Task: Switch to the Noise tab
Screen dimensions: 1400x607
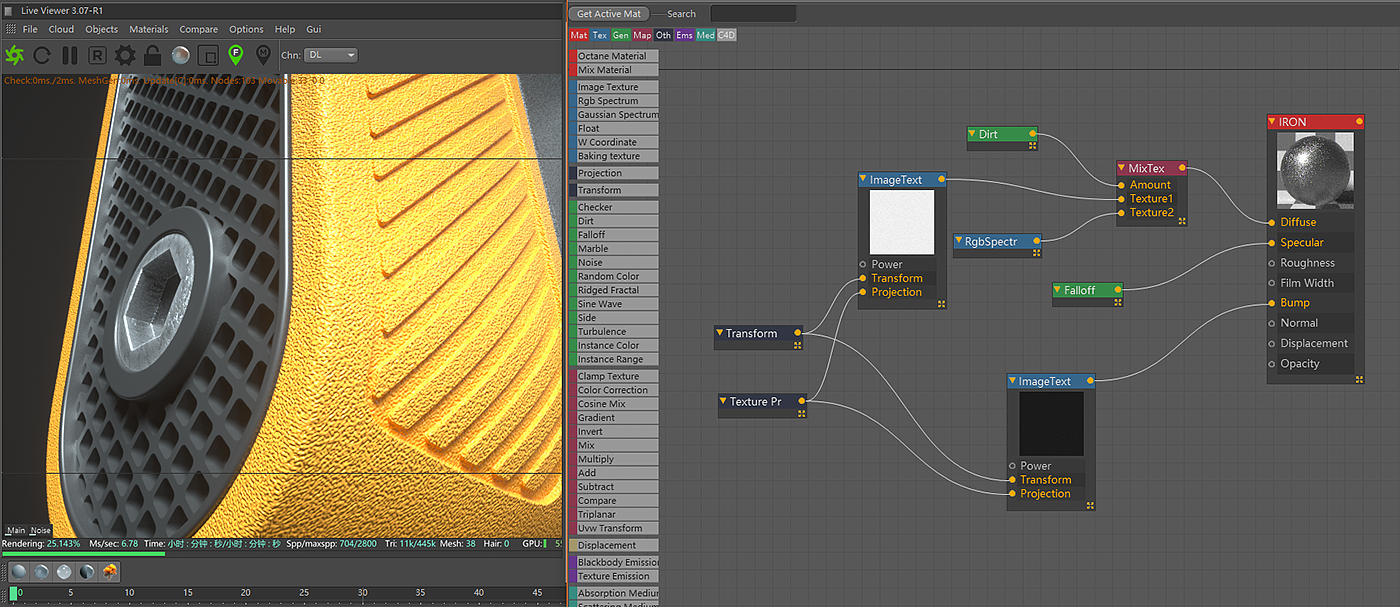Action: point(40,530)
